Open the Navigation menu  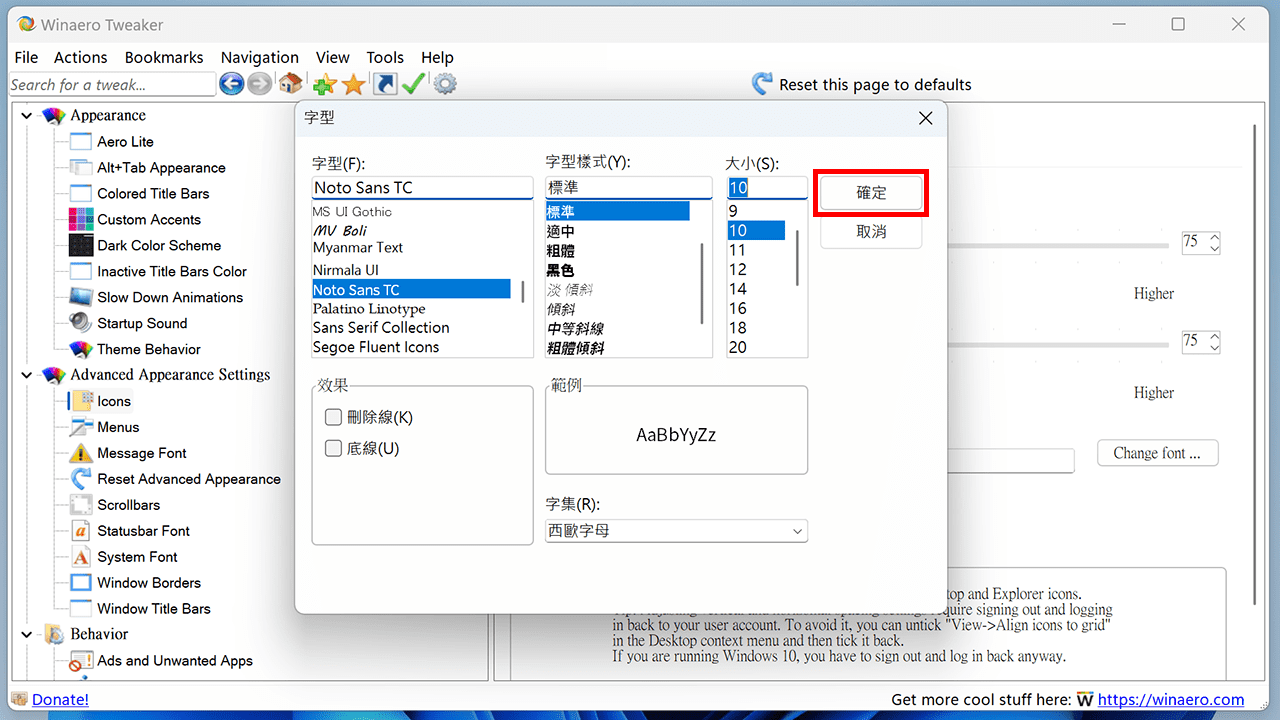point(259,57)
